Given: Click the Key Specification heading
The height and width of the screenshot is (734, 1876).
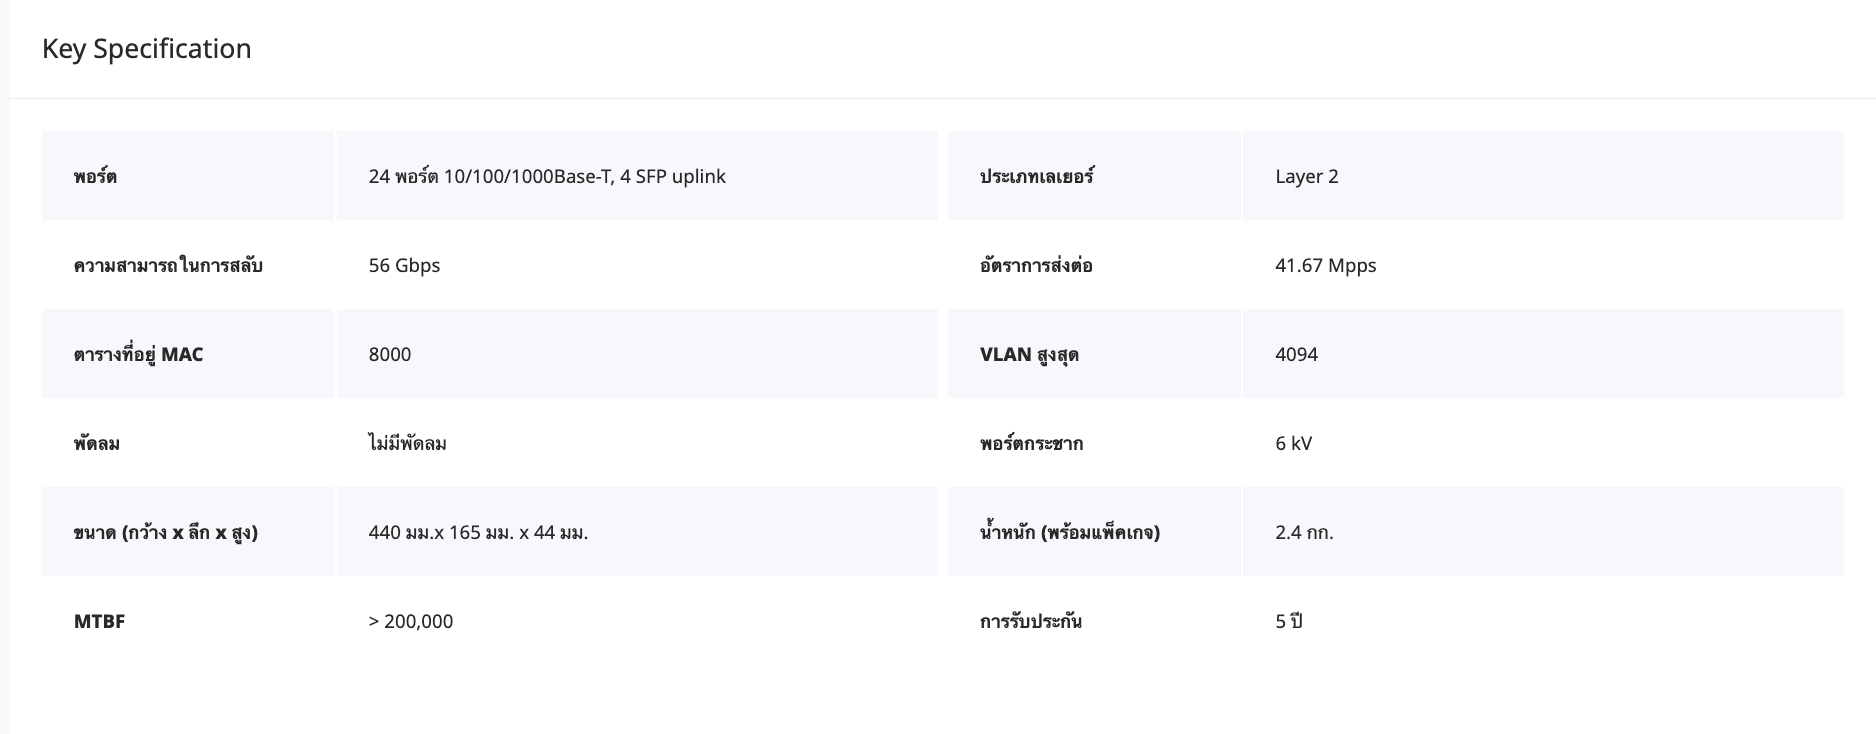Looking at the screenshot, I should [x=146, y=49].
